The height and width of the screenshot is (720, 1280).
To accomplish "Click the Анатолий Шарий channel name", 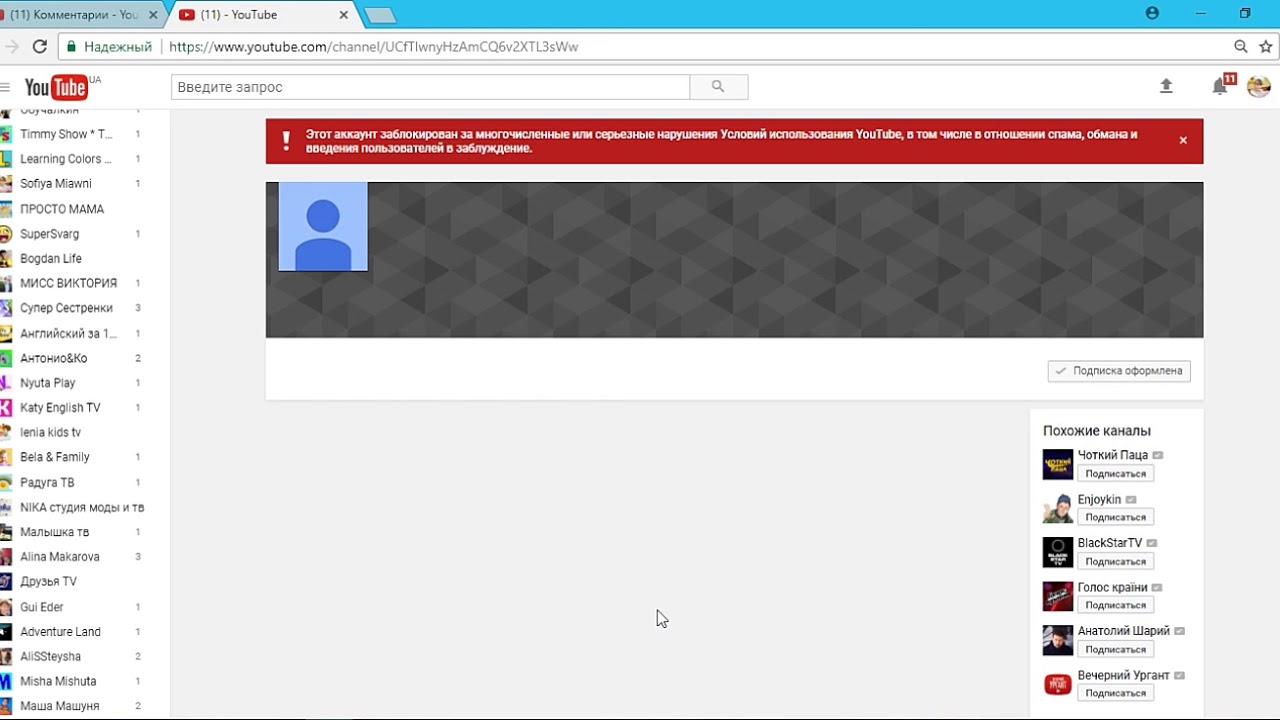I will tap(1124, 631).
